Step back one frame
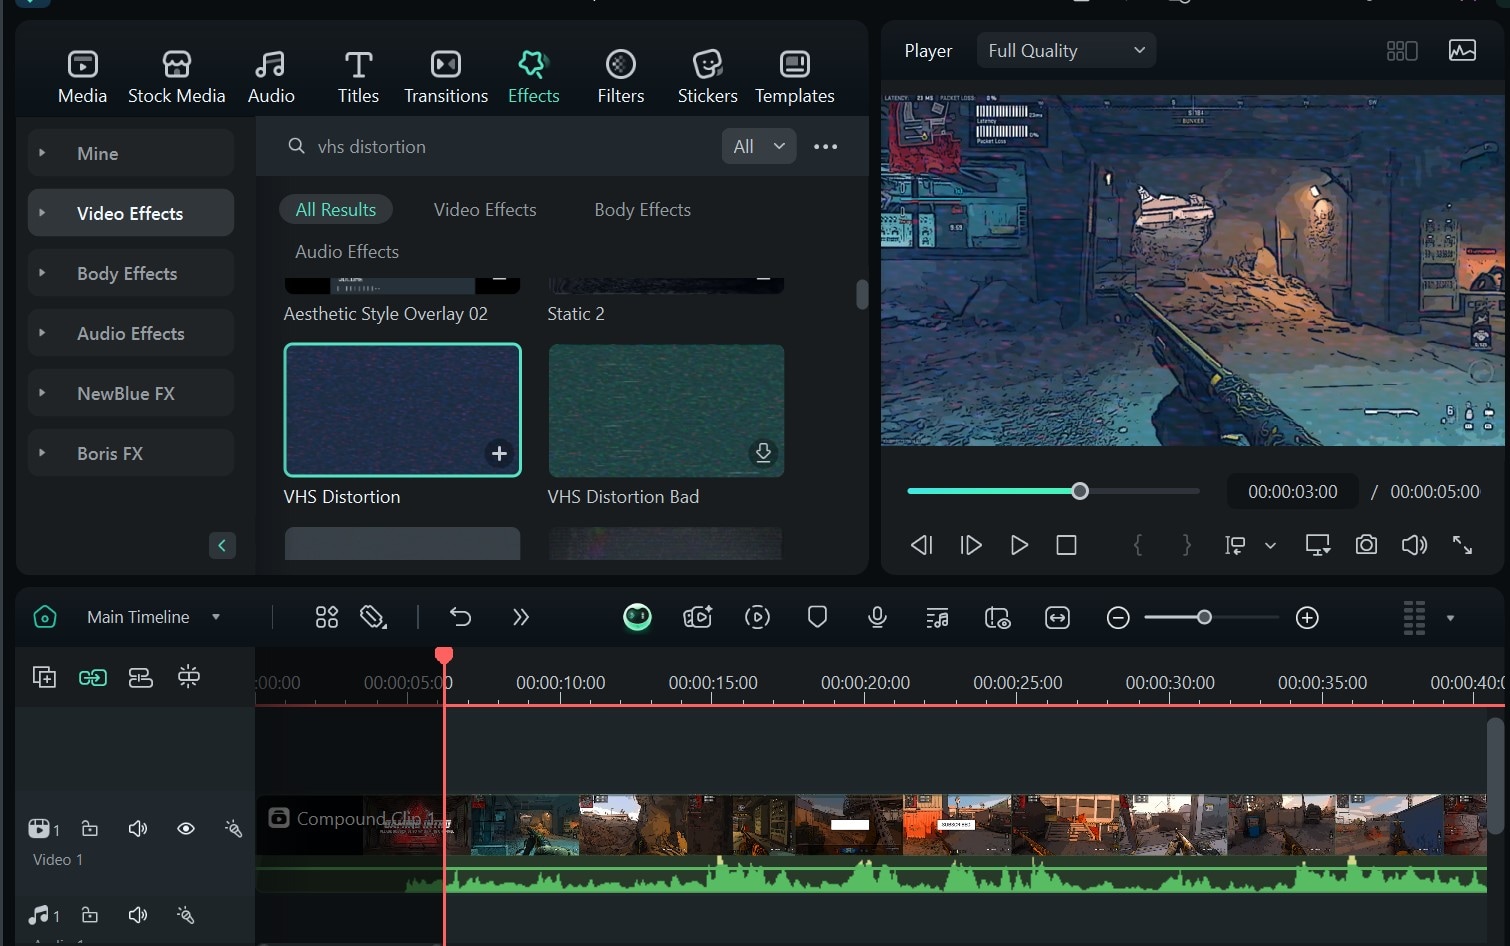Viewport: 1510px width, 946px height. pyautogui.click(x=921, y=545)
